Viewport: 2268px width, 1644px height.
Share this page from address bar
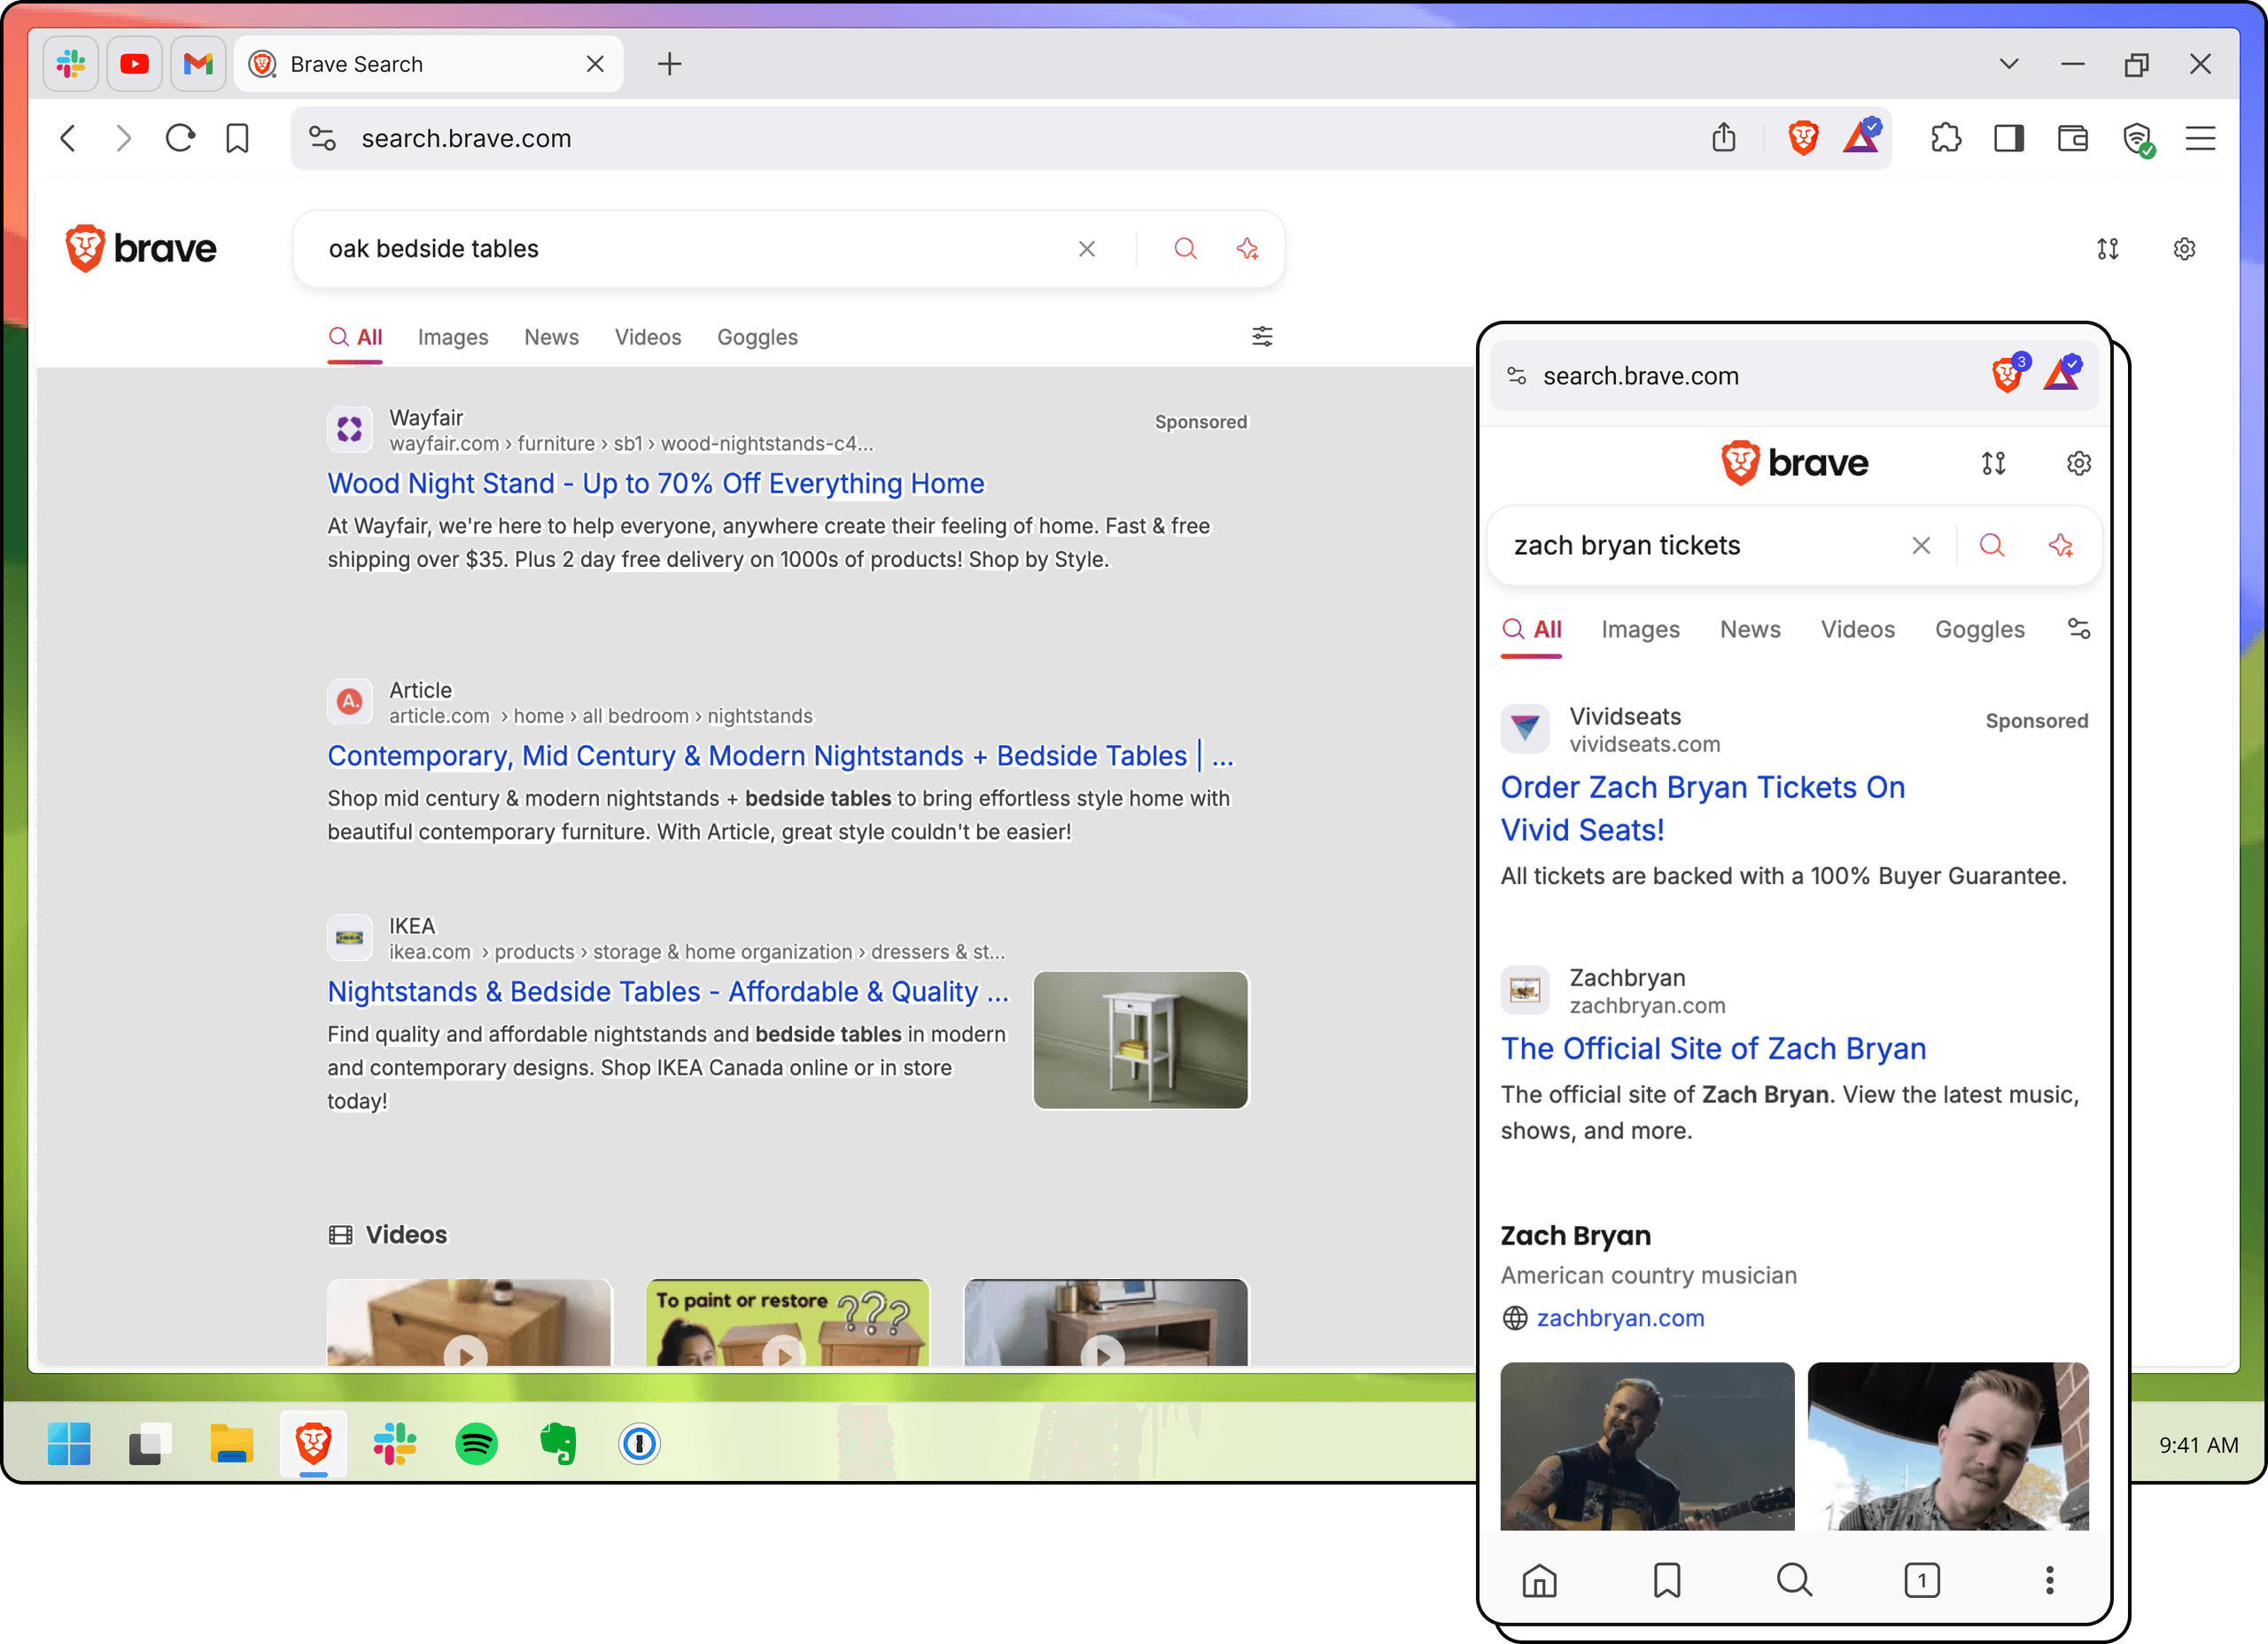[1724, 137]
